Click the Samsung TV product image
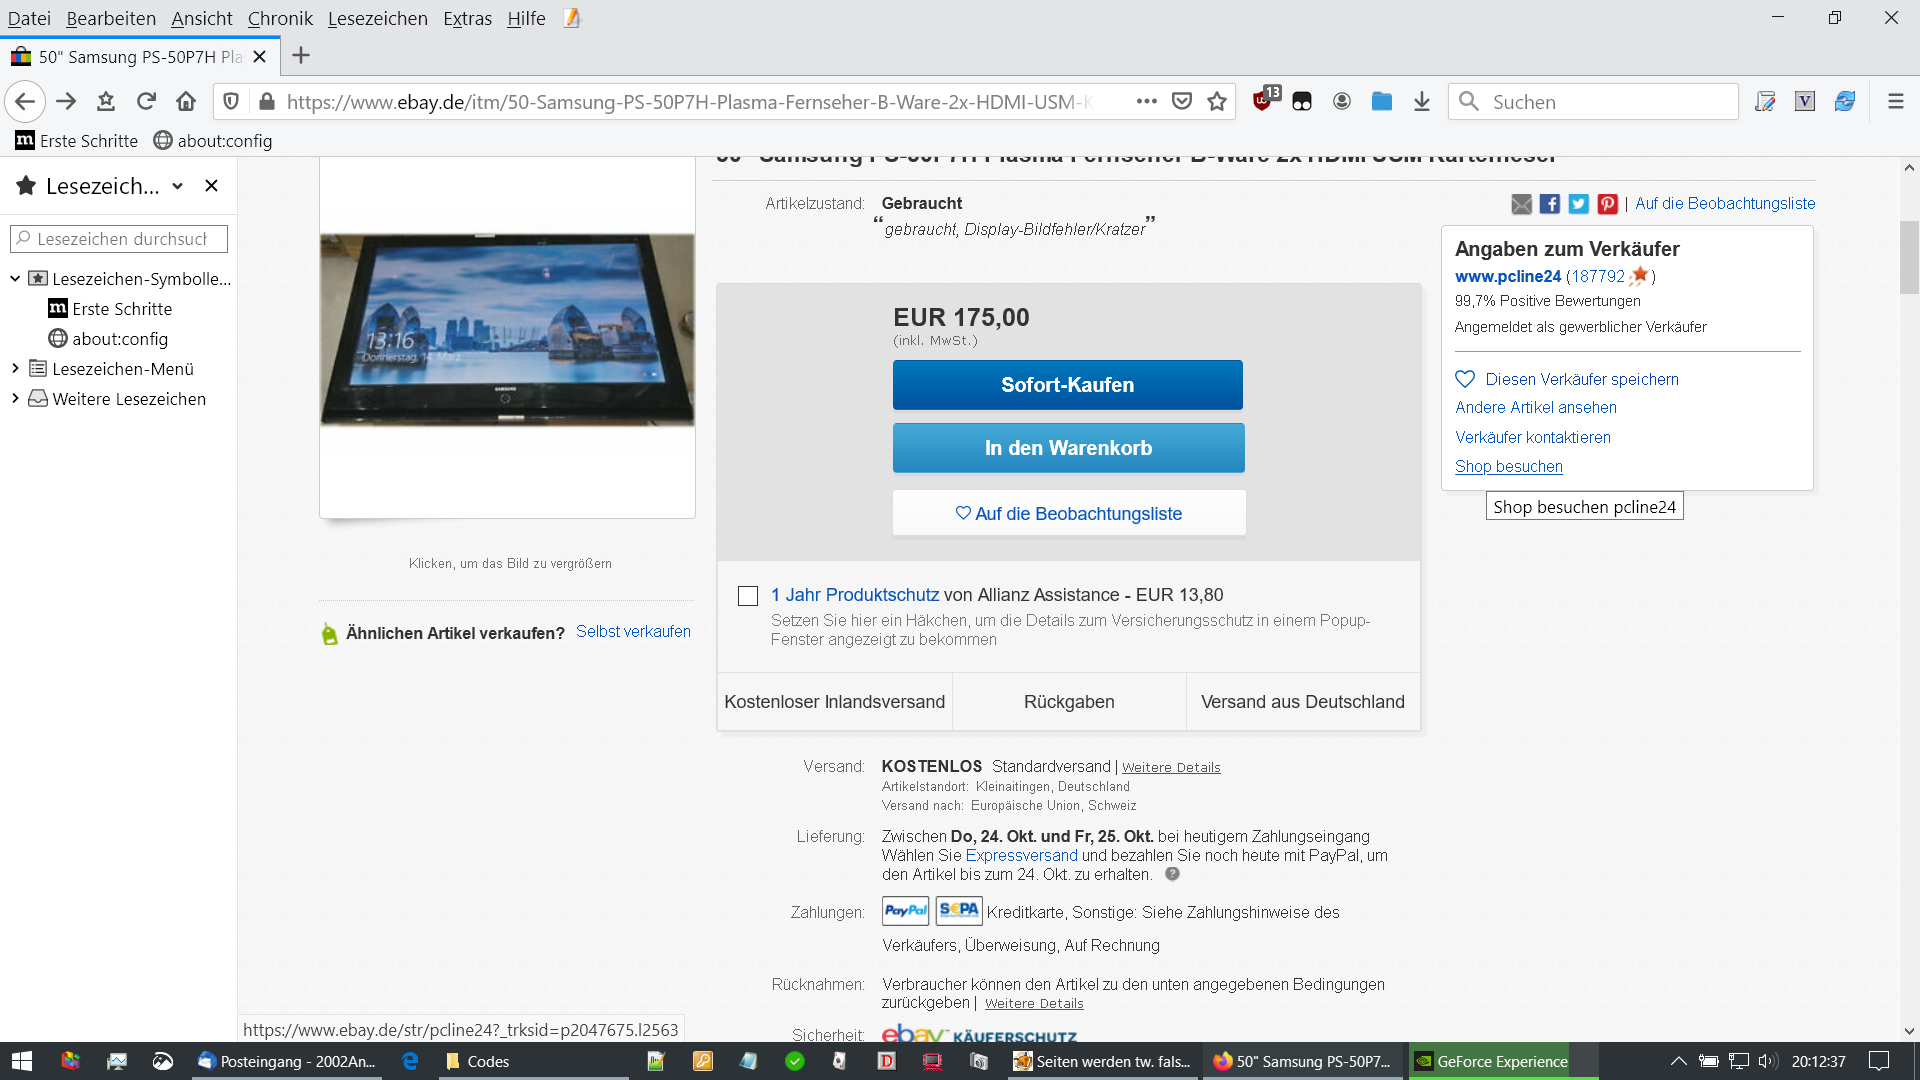The height and width of the screenshot is (1080, 1920). pos(507,330)
